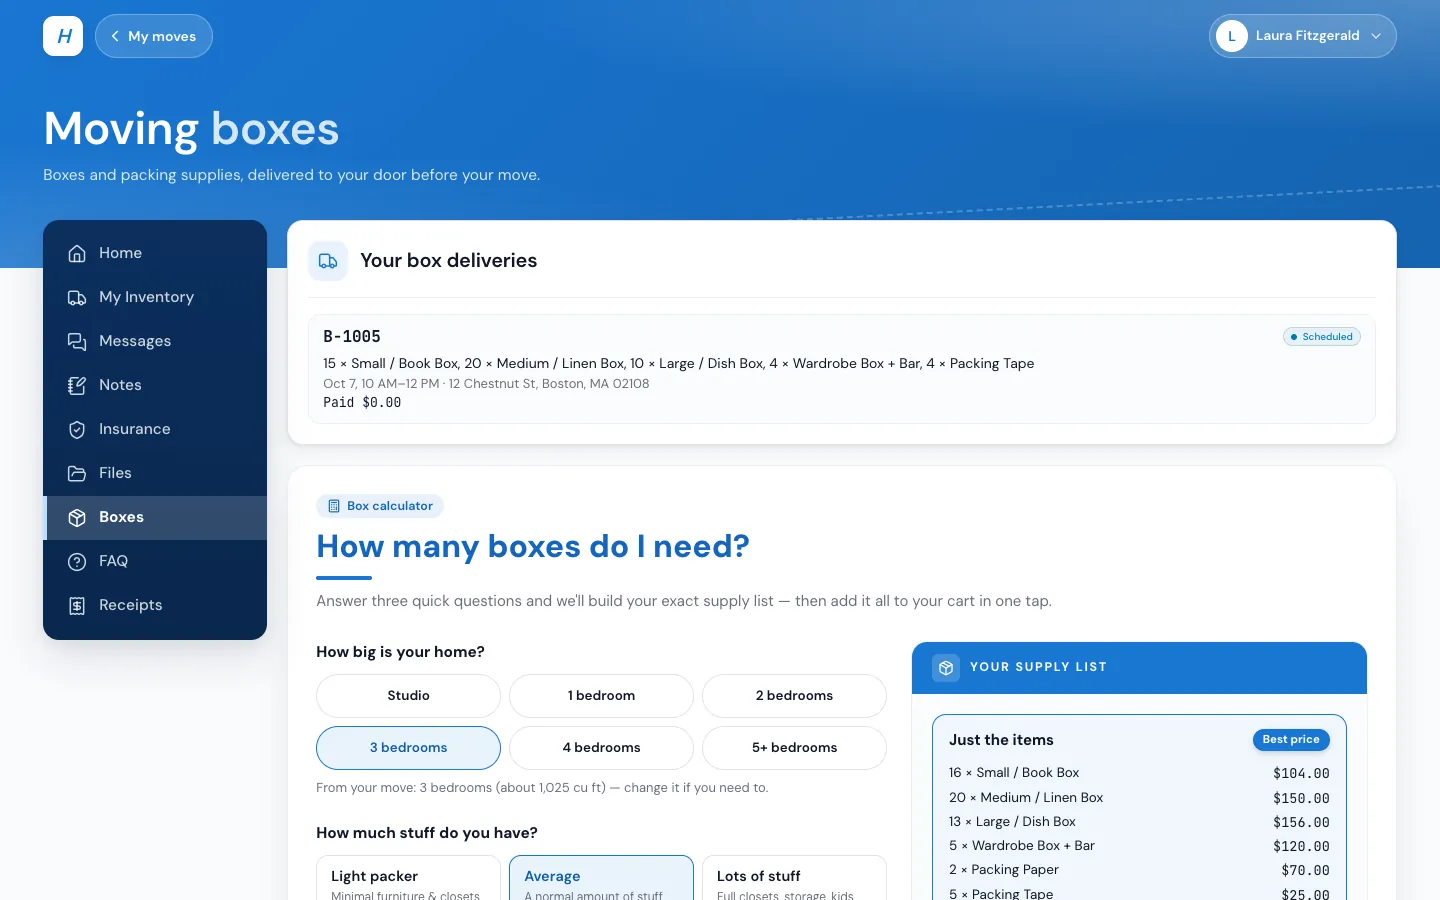The image size is (1440, 900).
Task: Click the Scheduled status badge
Action: (x=1322, y=337)
